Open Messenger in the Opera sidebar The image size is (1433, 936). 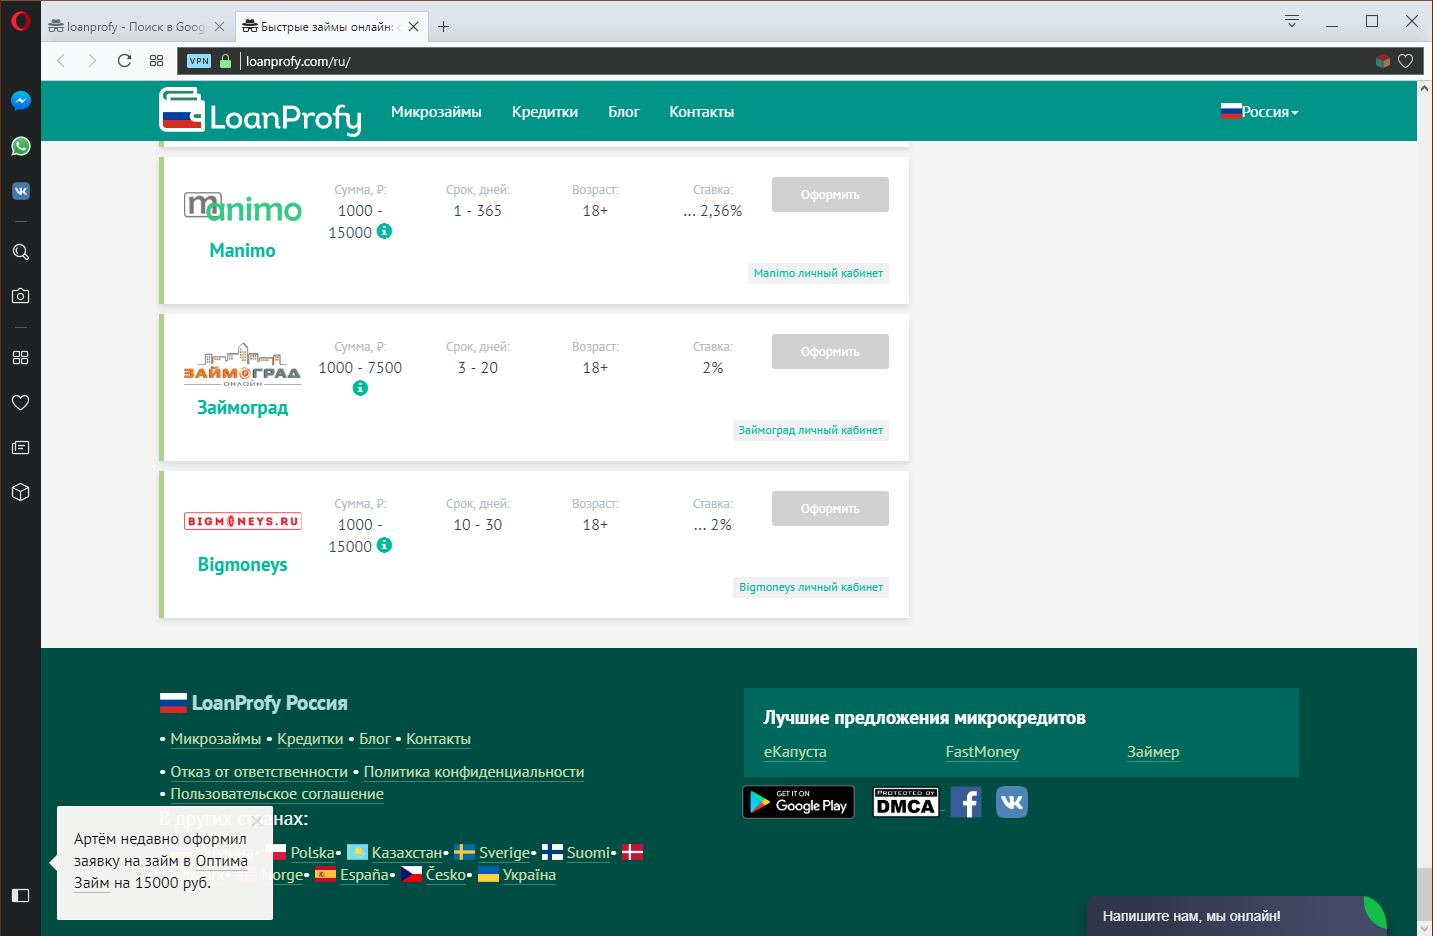point(21,101)
